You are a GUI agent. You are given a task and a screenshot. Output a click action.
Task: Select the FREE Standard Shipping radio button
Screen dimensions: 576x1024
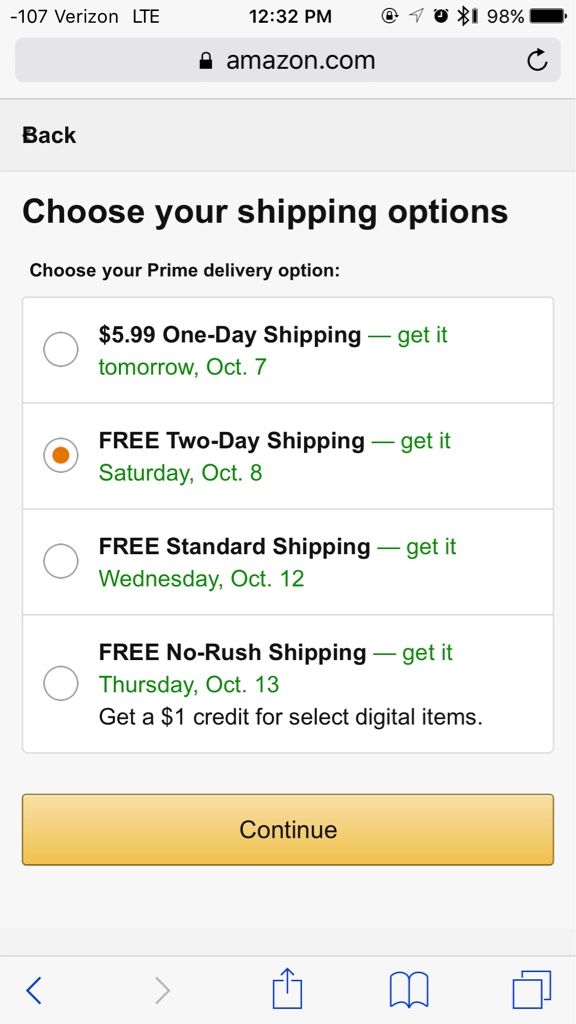coord(61,562)
